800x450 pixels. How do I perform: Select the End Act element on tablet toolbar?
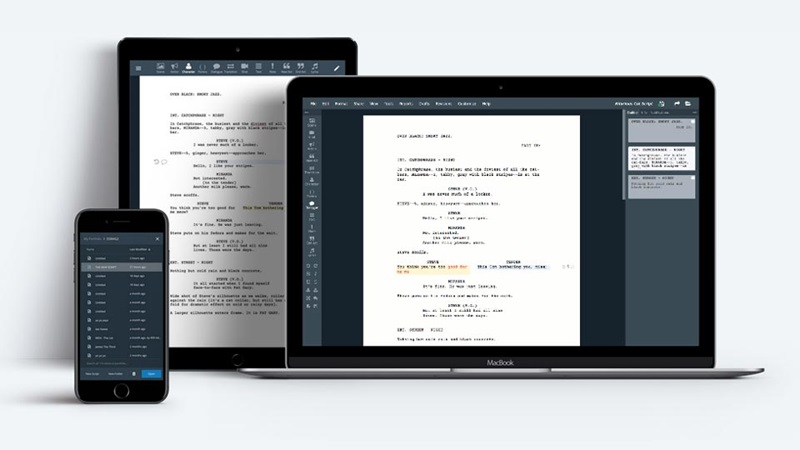301,68
